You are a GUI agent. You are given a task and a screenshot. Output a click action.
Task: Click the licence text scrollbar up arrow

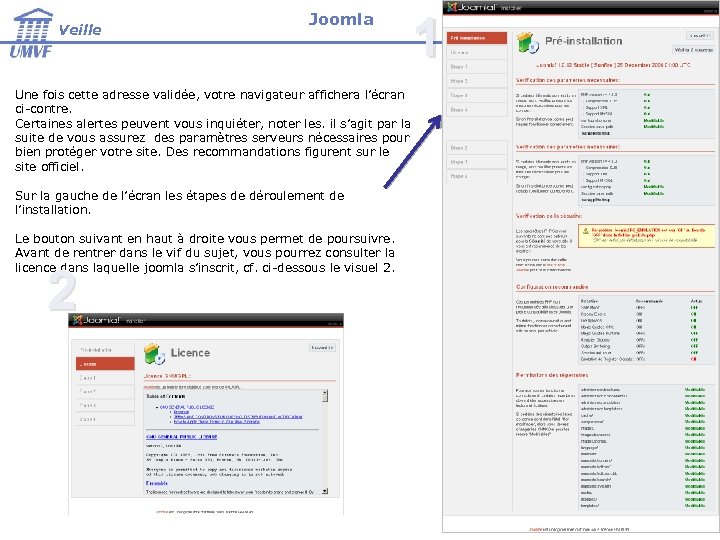pos(325,393)
